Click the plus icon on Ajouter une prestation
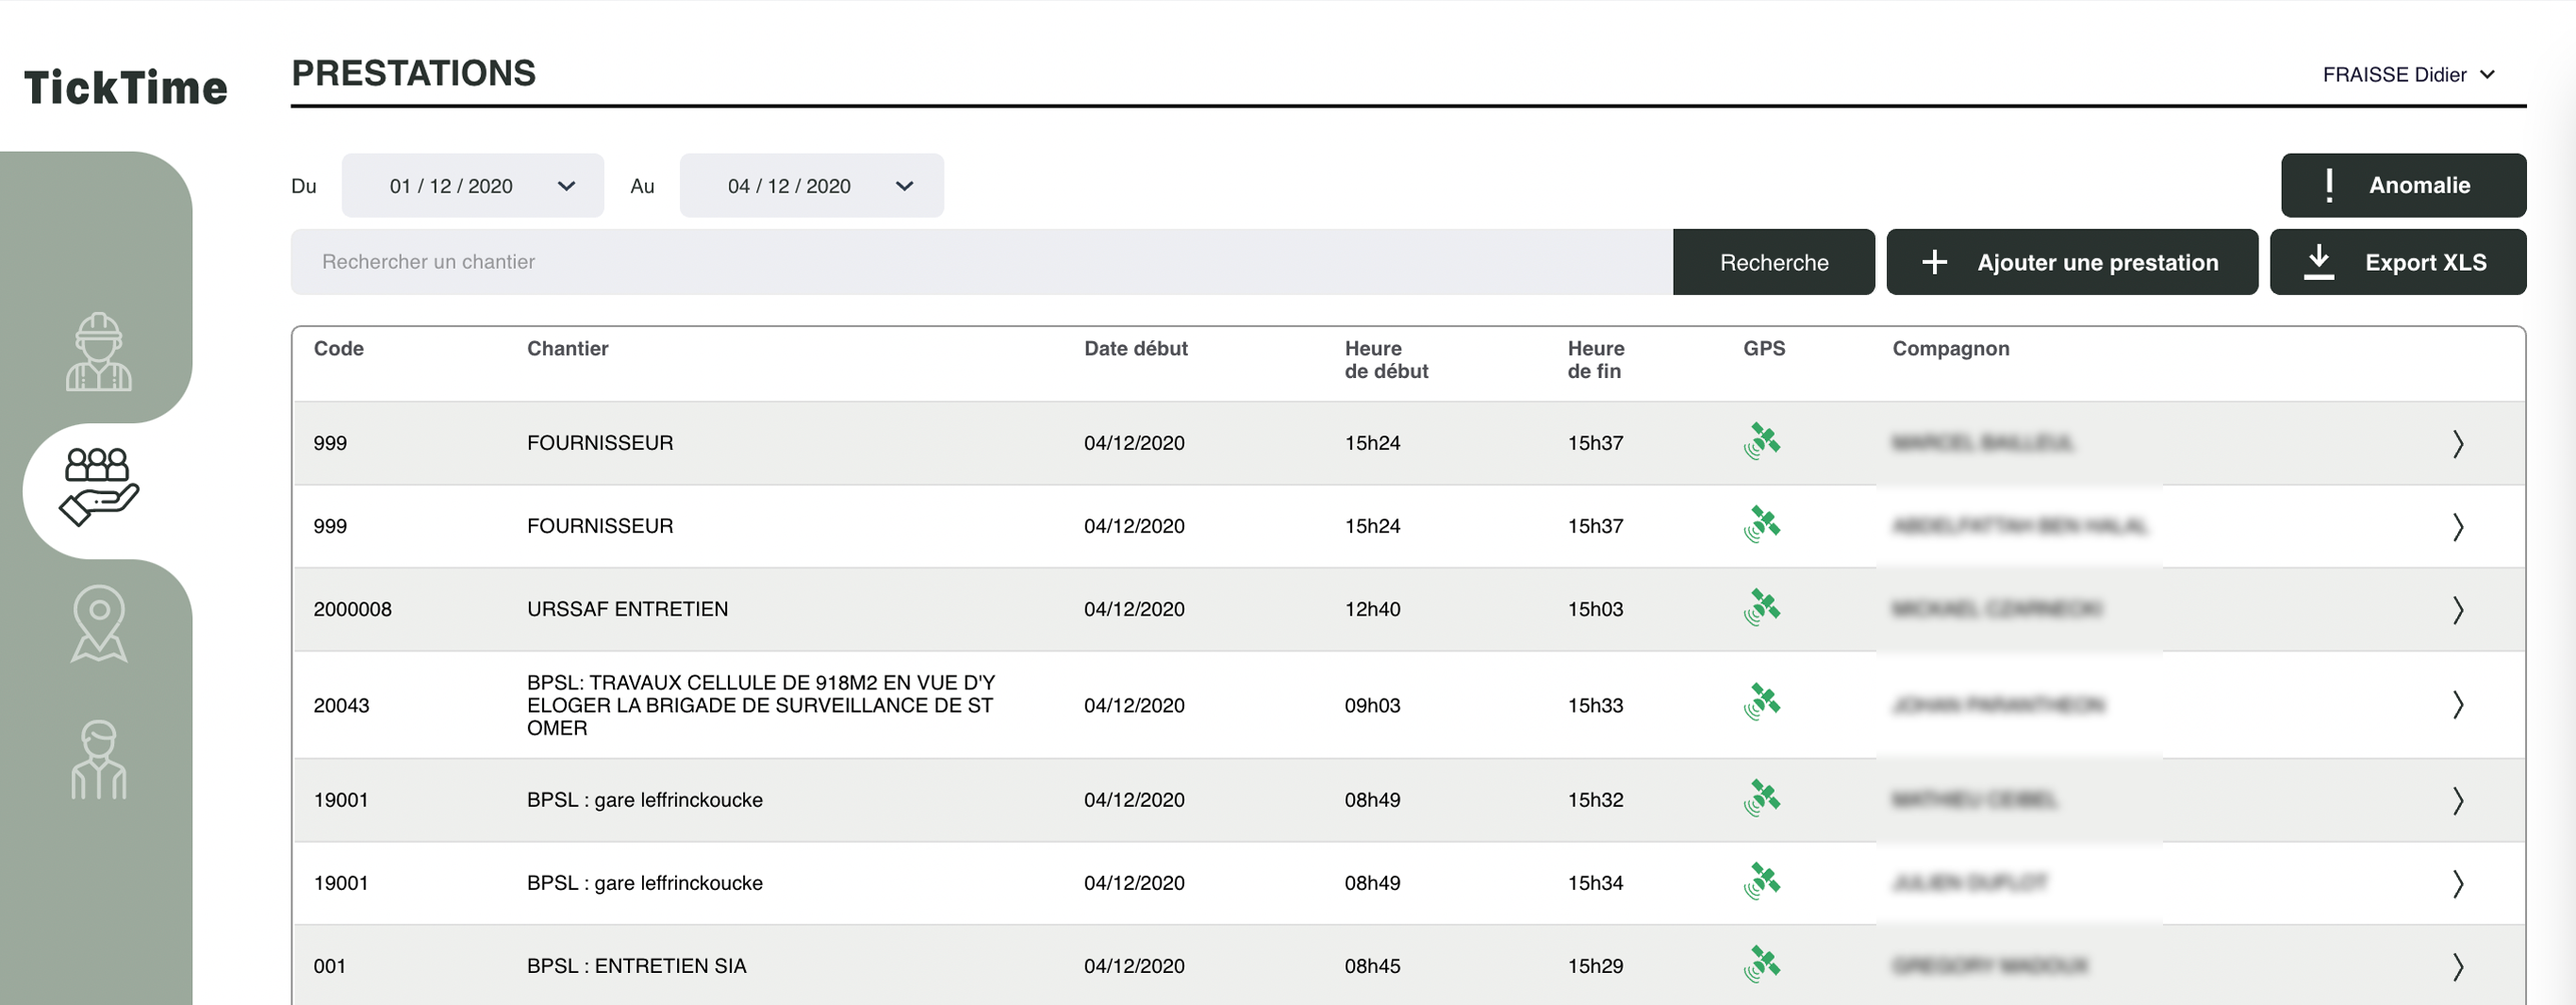Viewport: 2576px width, 1005px height. pyautogui.click(x=1935, y=262)
